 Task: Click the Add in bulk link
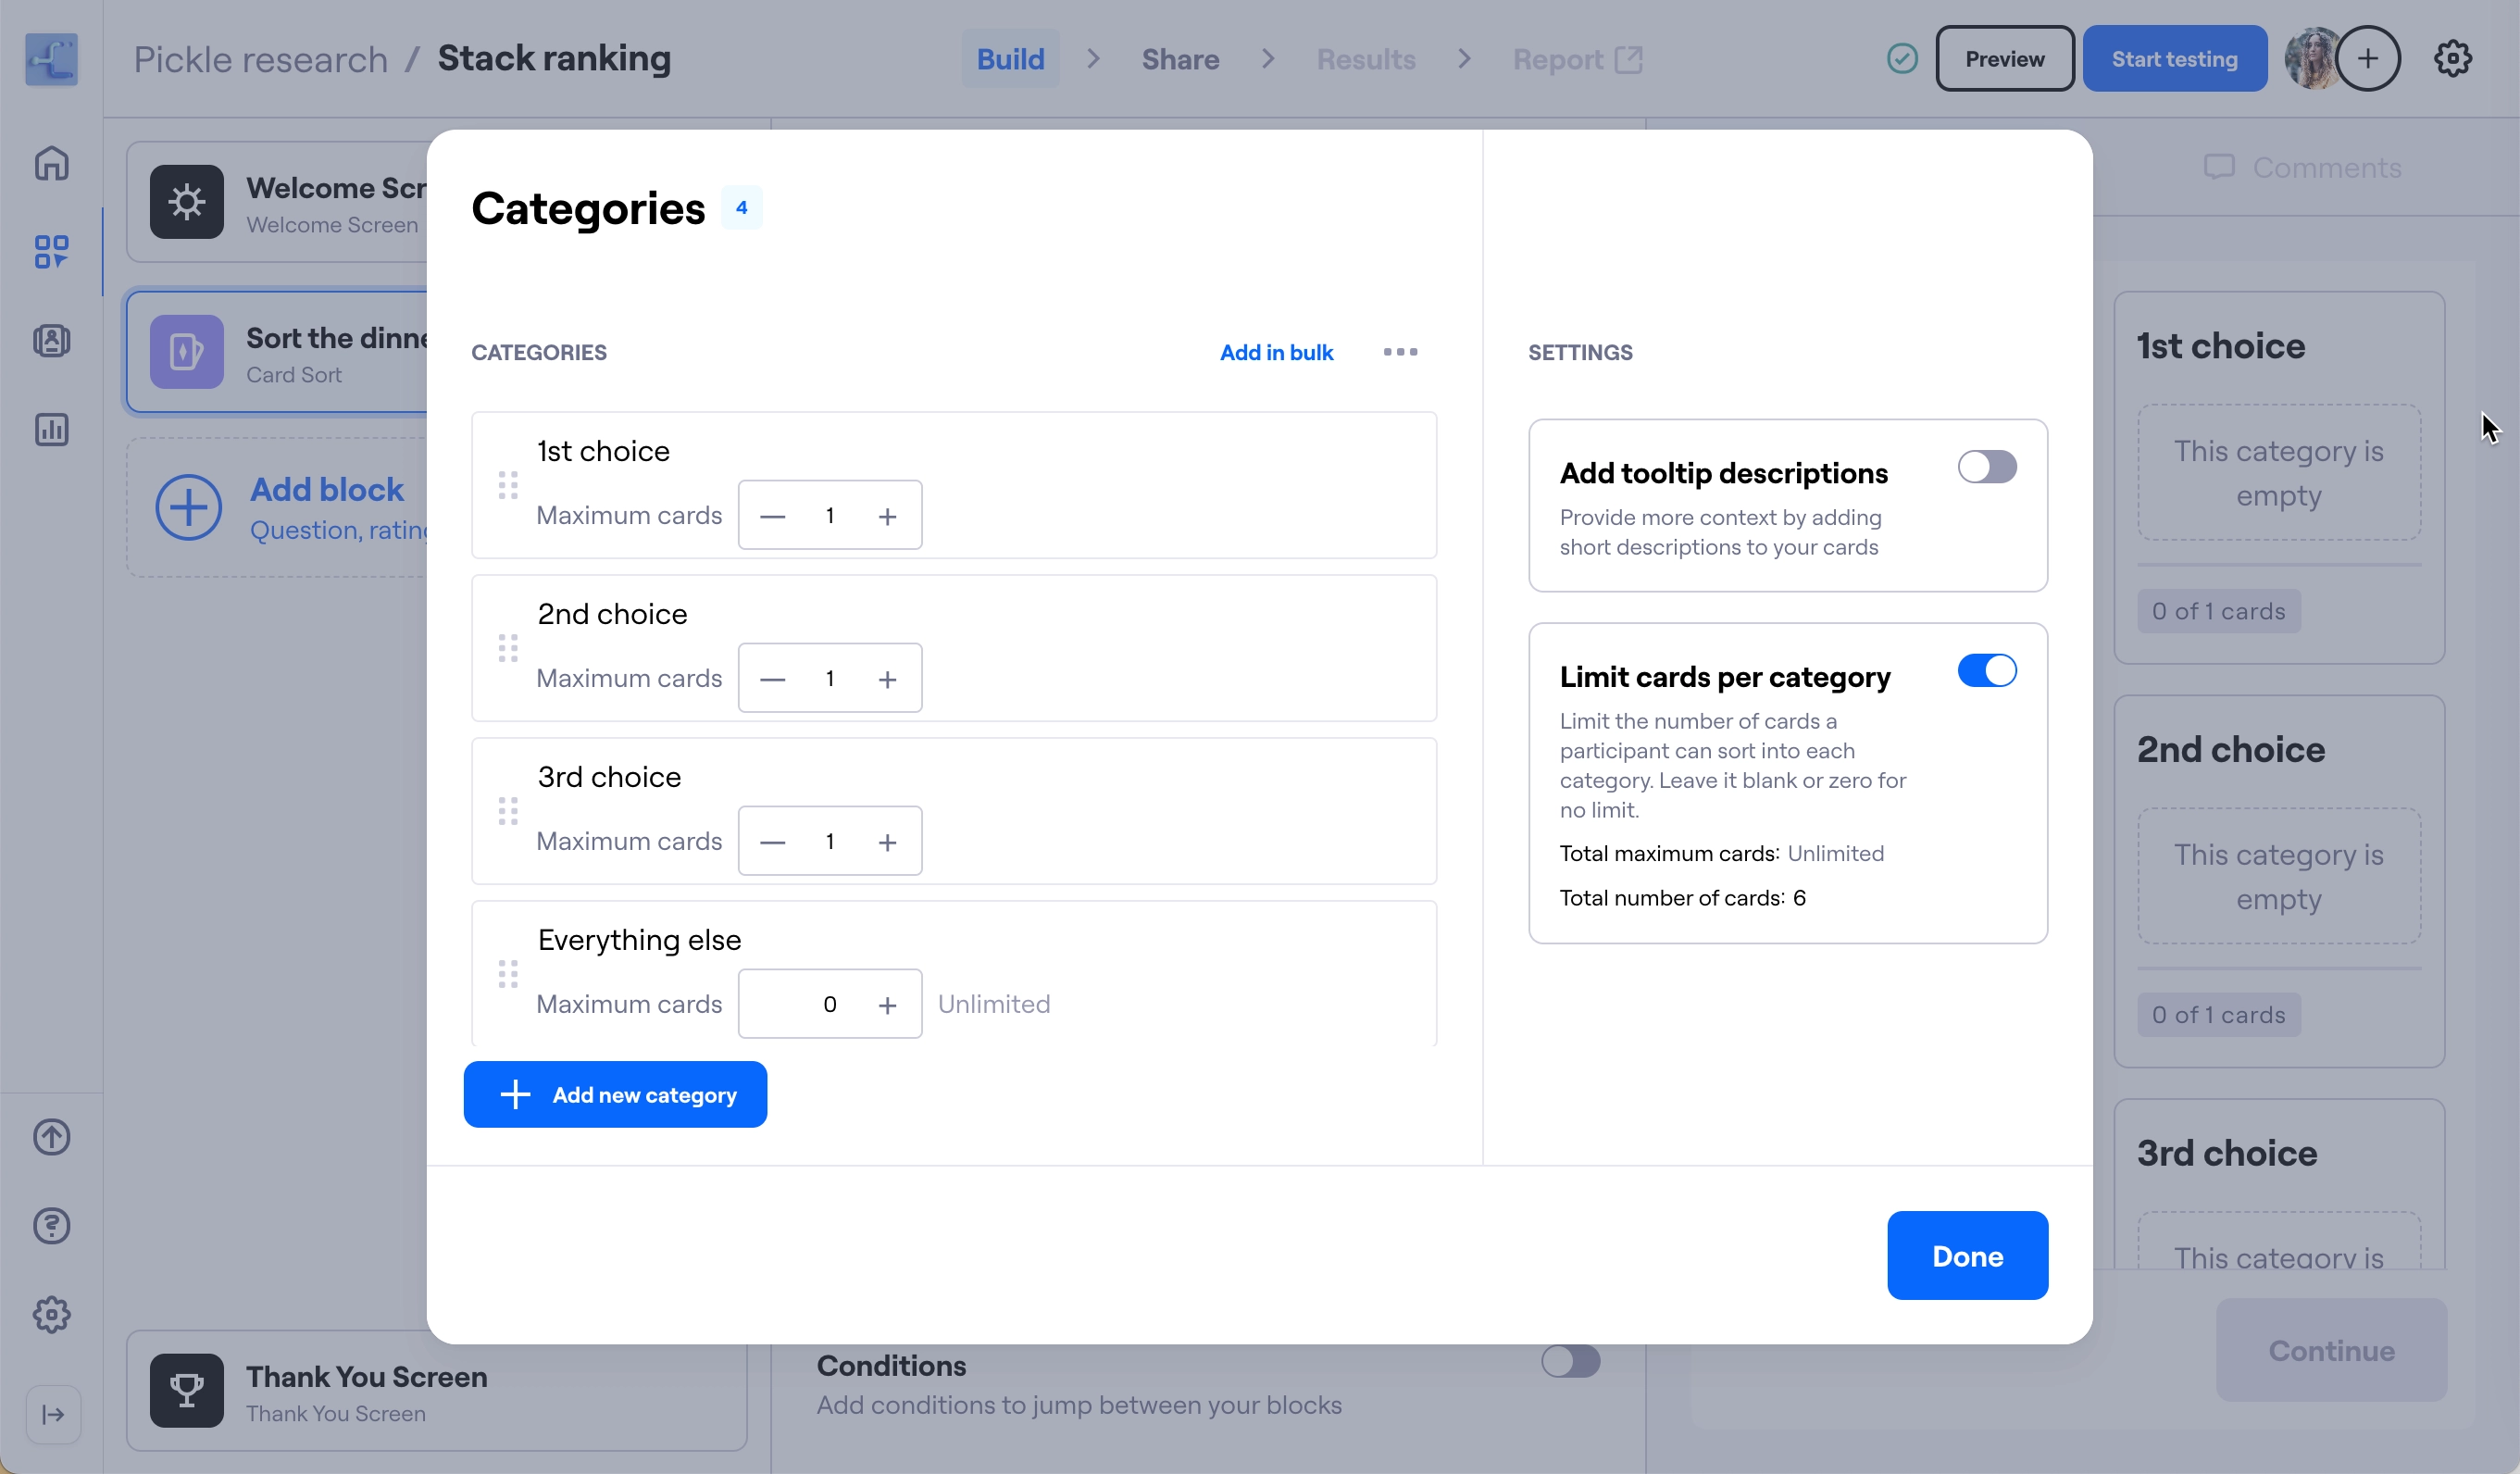click(1276, 352)
